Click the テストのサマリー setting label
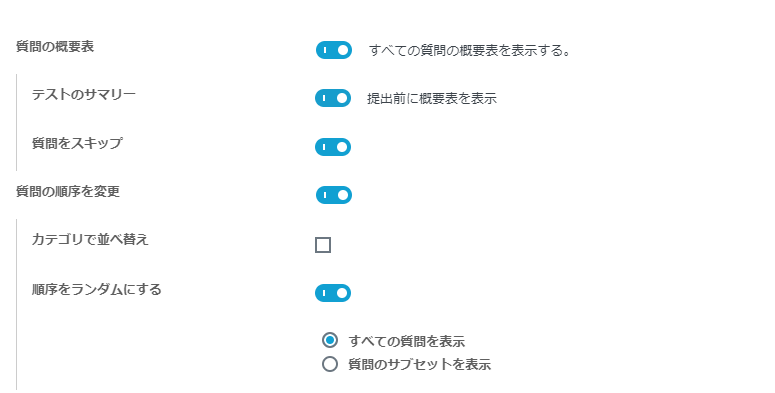 (84, 94)
